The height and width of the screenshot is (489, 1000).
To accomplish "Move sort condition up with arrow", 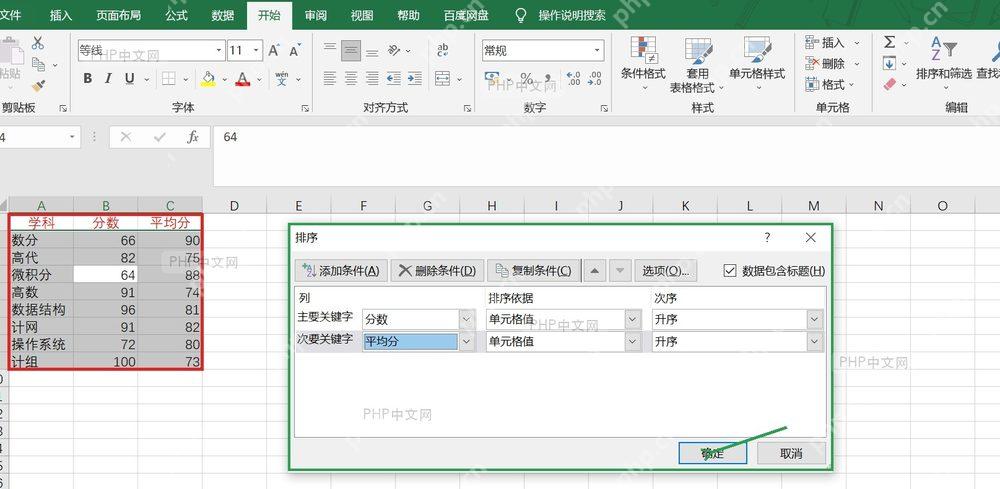I will click(594, 271).
